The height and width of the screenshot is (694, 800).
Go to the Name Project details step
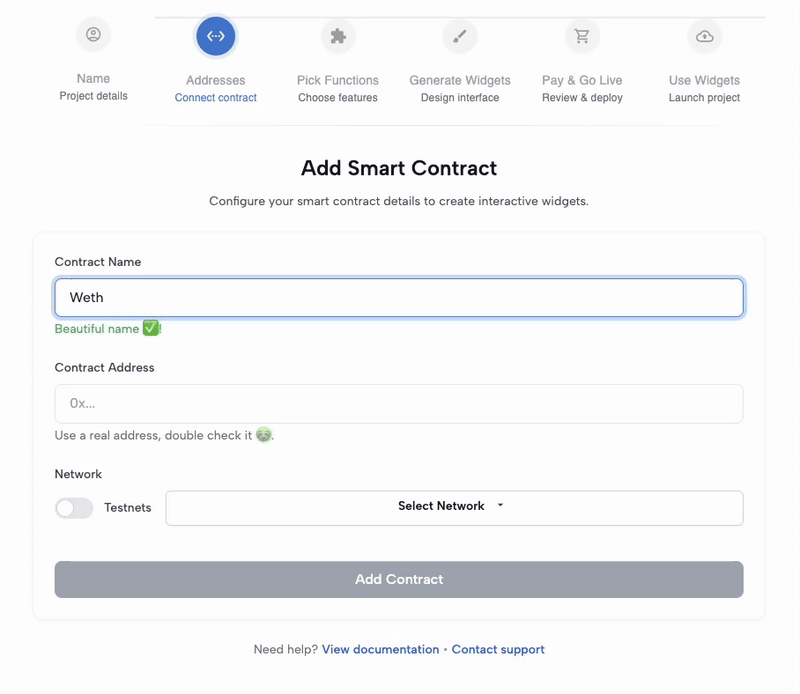tap(93, 87)
